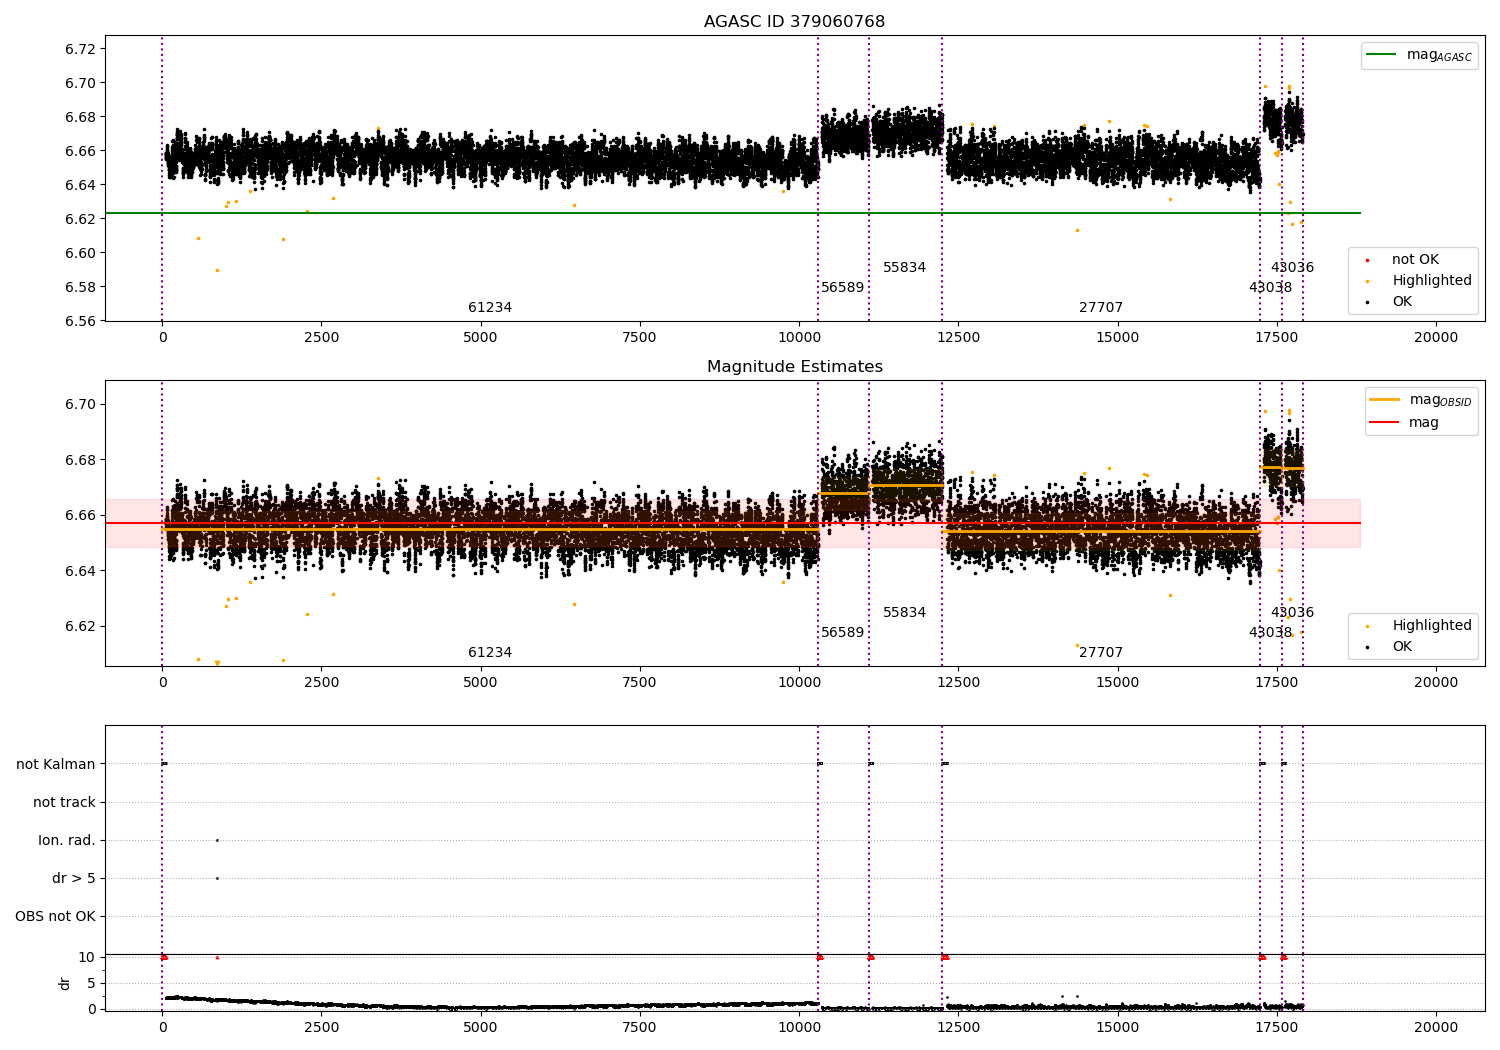Click obsid label 61234 in the top plot
Image resolution: width=1500 pixels, height=1050 pixels.
[490, 308]
